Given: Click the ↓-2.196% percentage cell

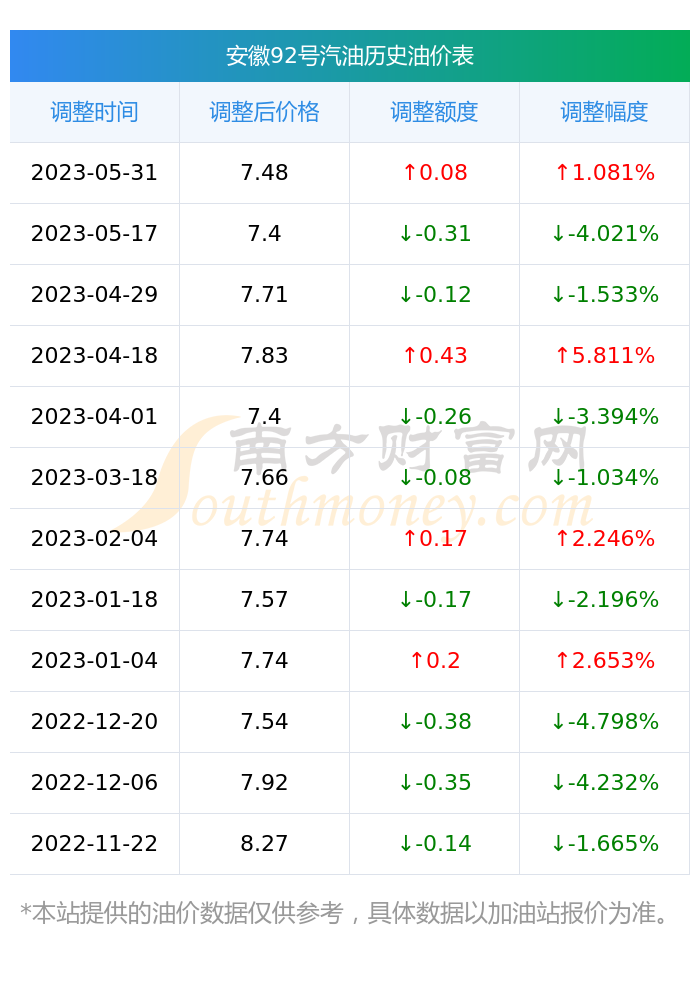Looking at the screenshot, I should pyautogui.click(x=604, y=600).
